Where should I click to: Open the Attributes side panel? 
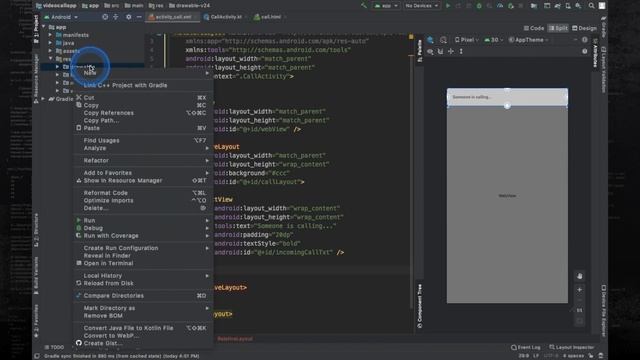[x=596, y=54]
